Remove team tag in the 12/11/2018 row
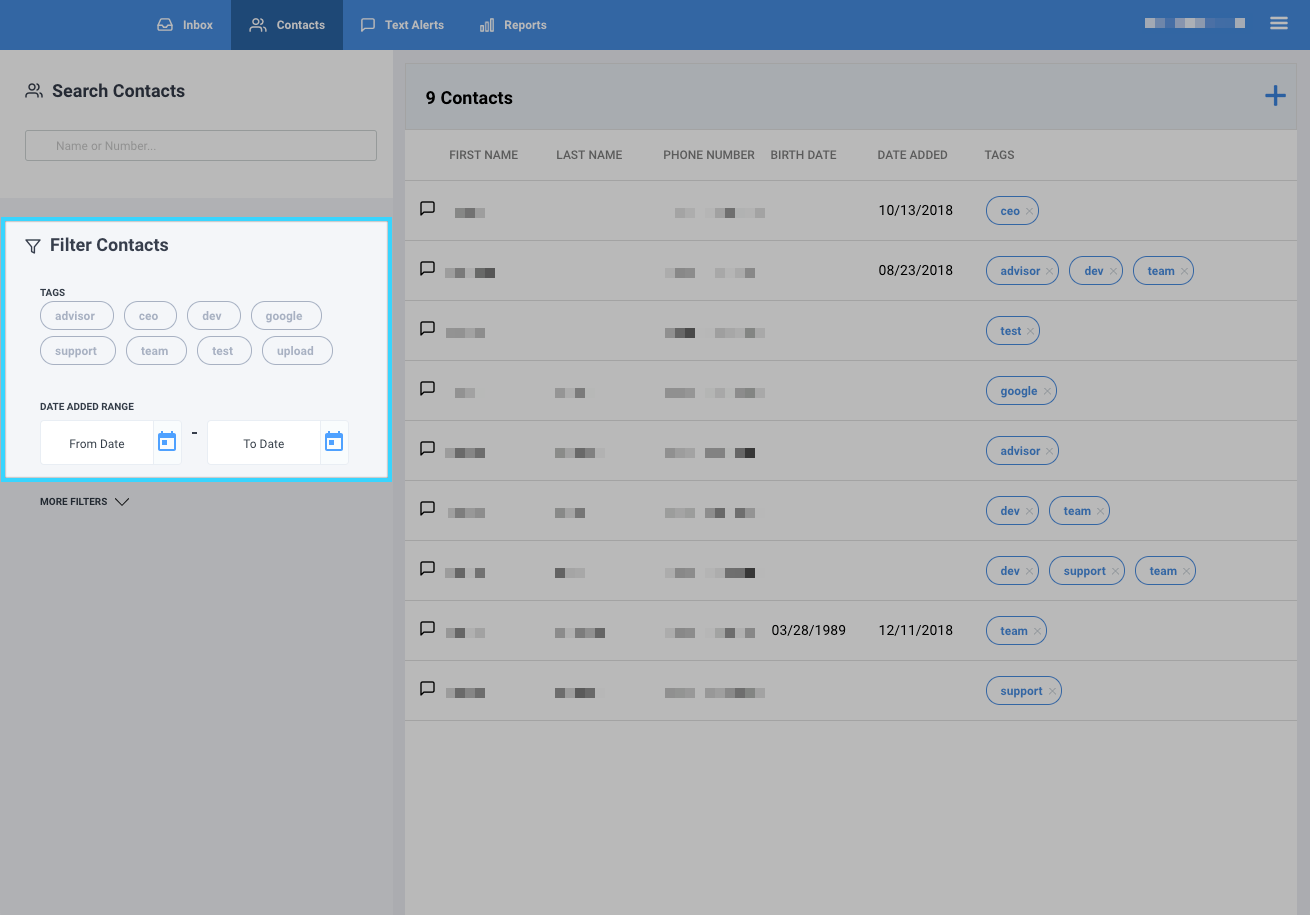Screen dimensions: 1310x915 pos(1037,632)
